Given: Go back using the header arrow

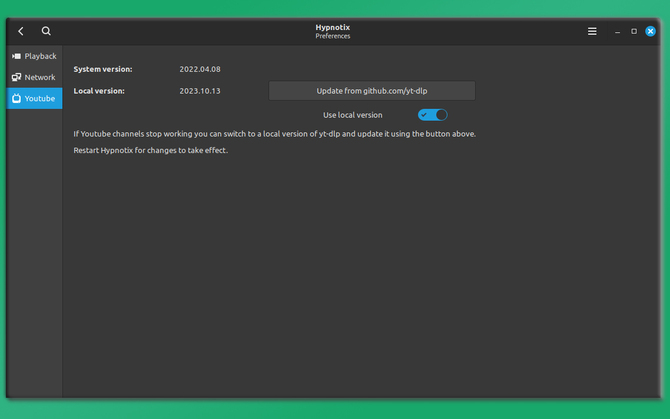Looking at the screenshot, I should pyautogui.click(x=21, y=31).
